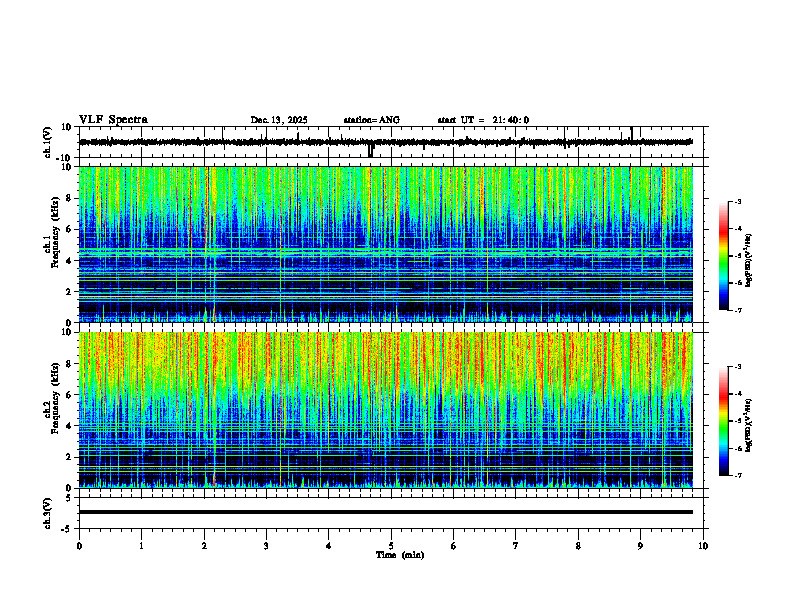
Task: Click the "2" tick on the time axis
Action: pyautogui.click(x=204, y=546)
